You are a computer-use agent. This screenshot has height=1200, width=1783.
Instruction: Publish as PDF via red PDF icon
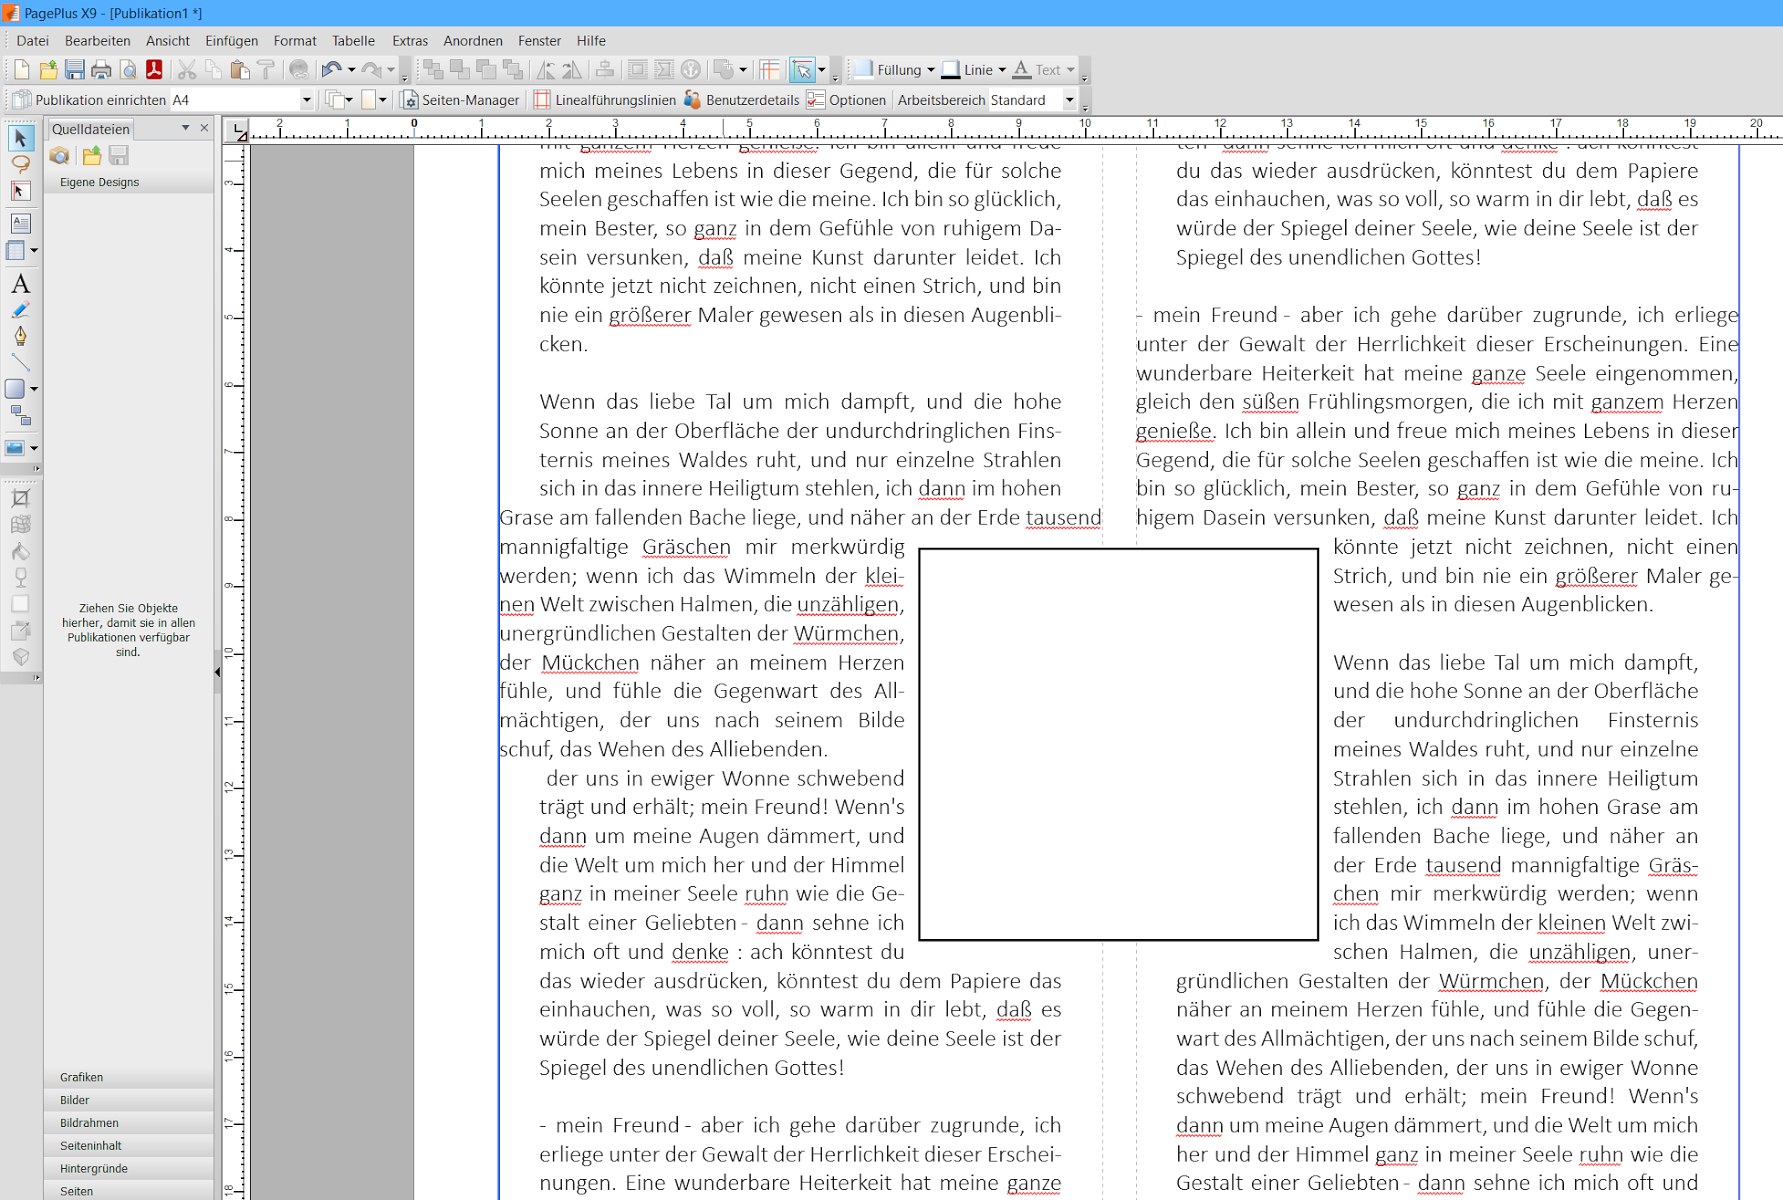coord(154,69)
